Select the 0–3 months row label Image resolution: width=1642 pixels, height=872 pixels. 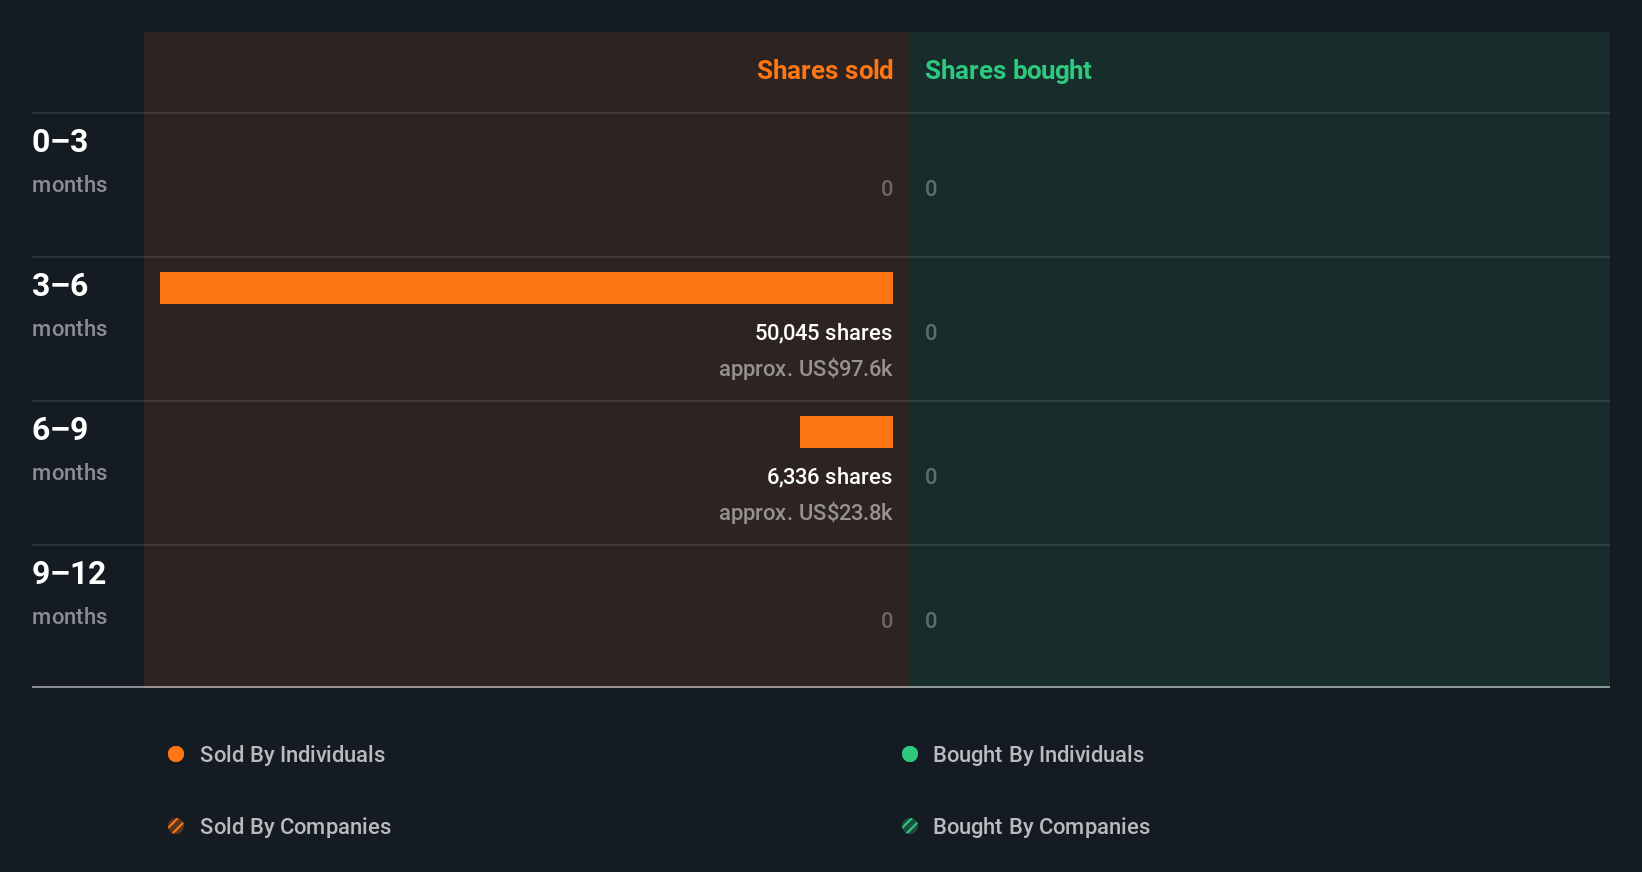coord(69,160)
